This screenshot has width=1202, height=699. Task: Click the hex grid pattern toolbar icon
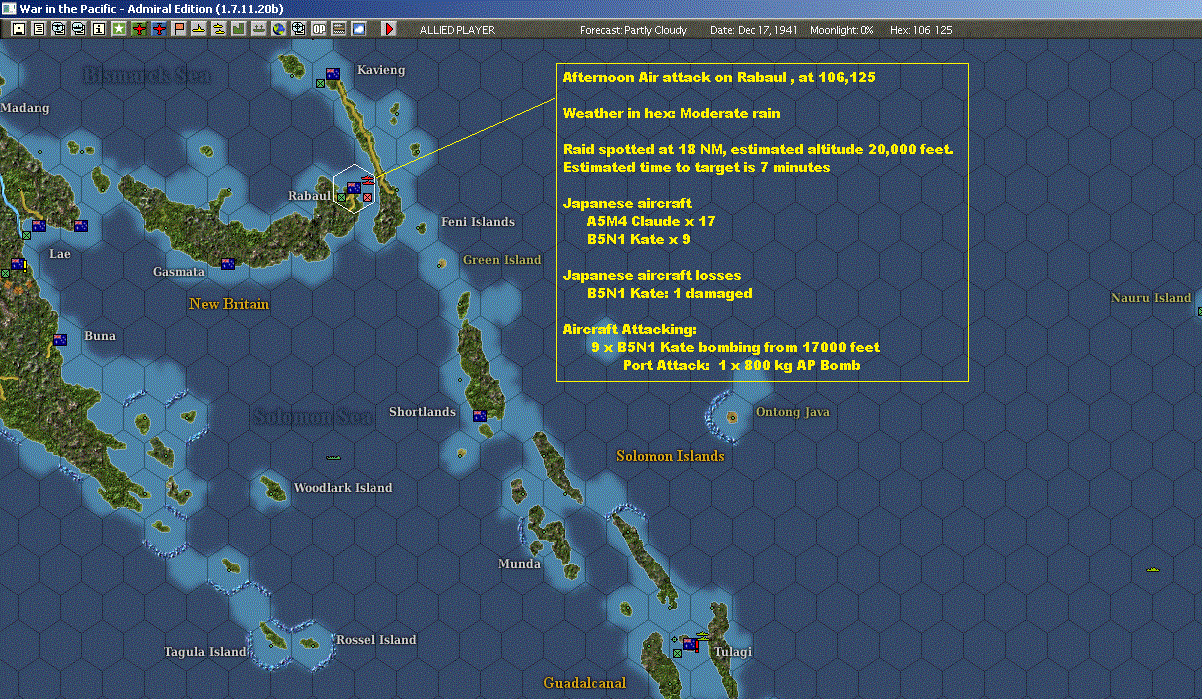tap(338, 30)
